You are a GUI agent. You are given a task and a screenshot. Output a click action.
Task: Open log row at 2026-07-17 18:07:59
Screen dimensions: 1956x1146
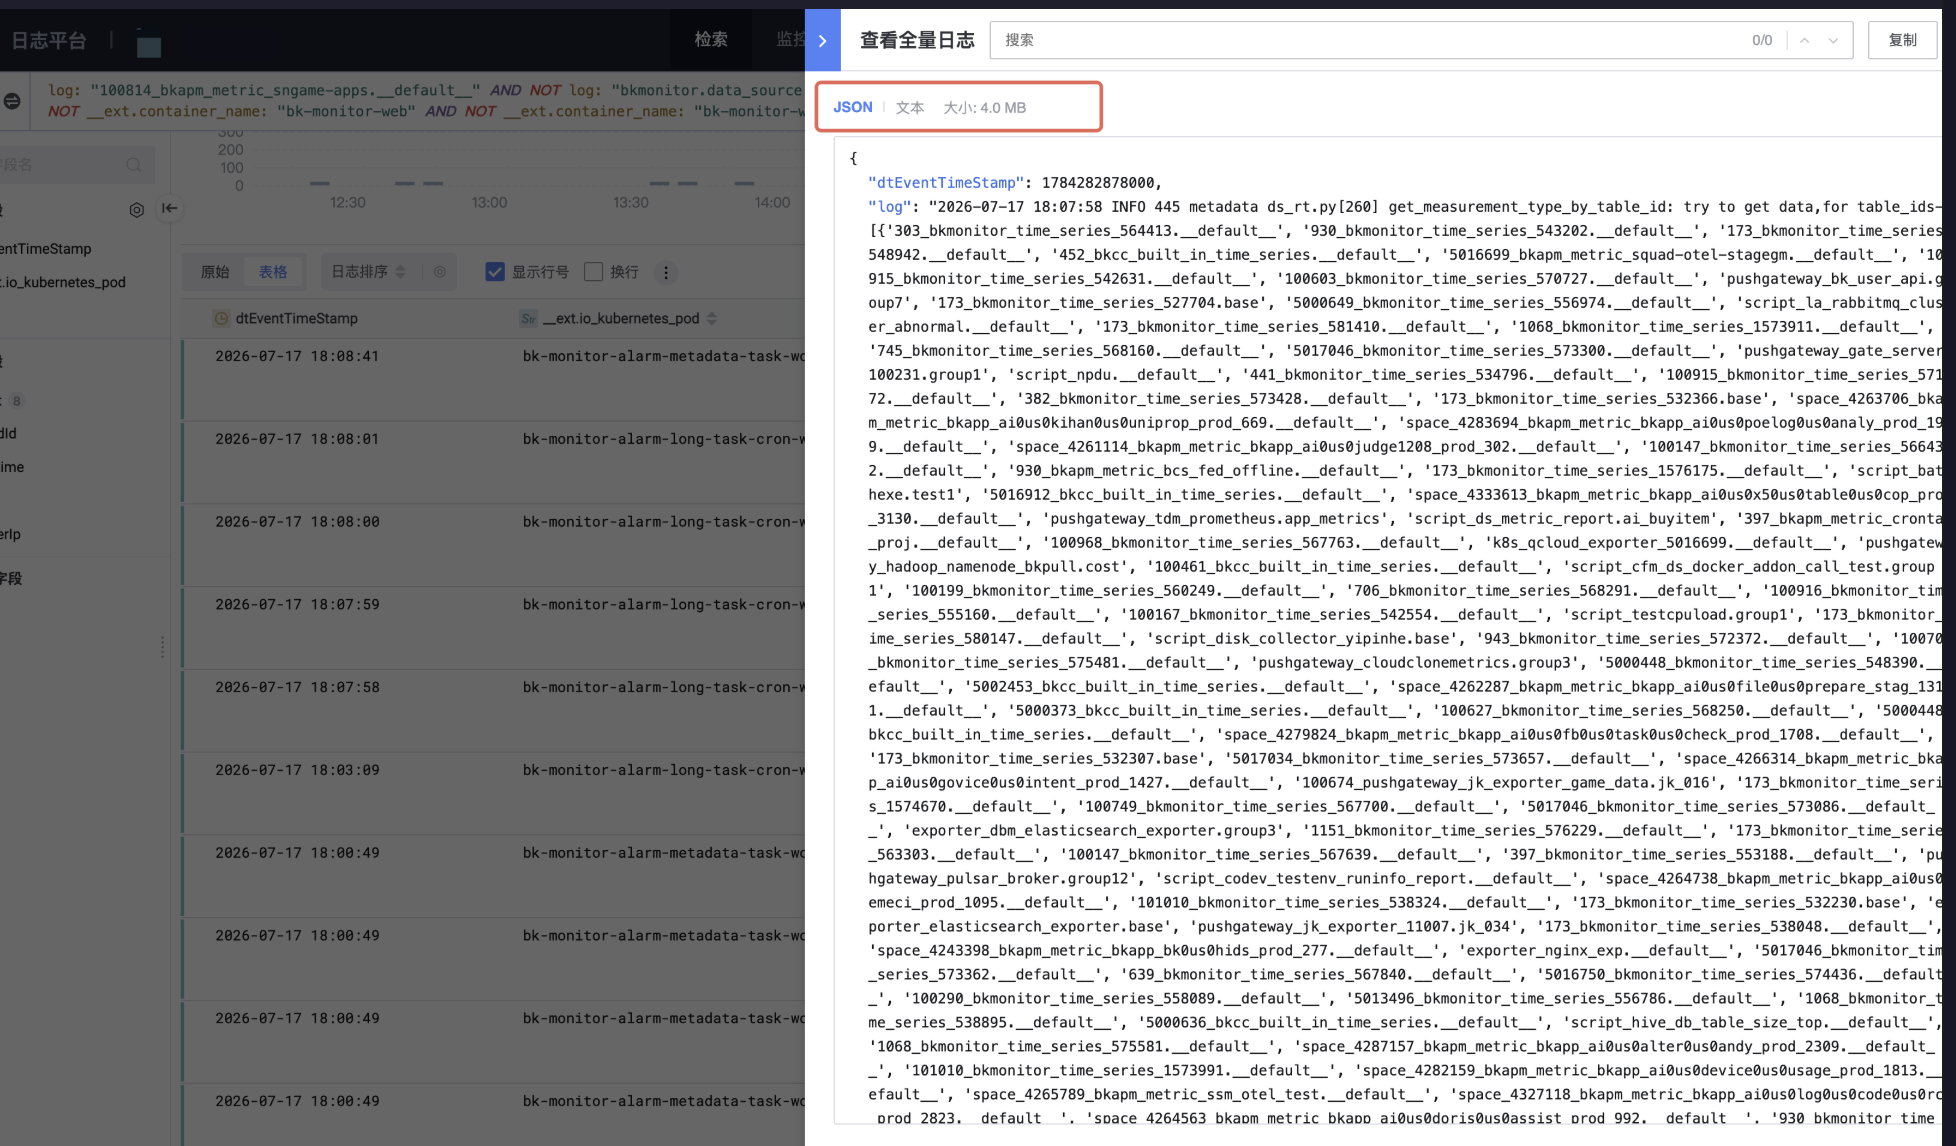point(493,629)
